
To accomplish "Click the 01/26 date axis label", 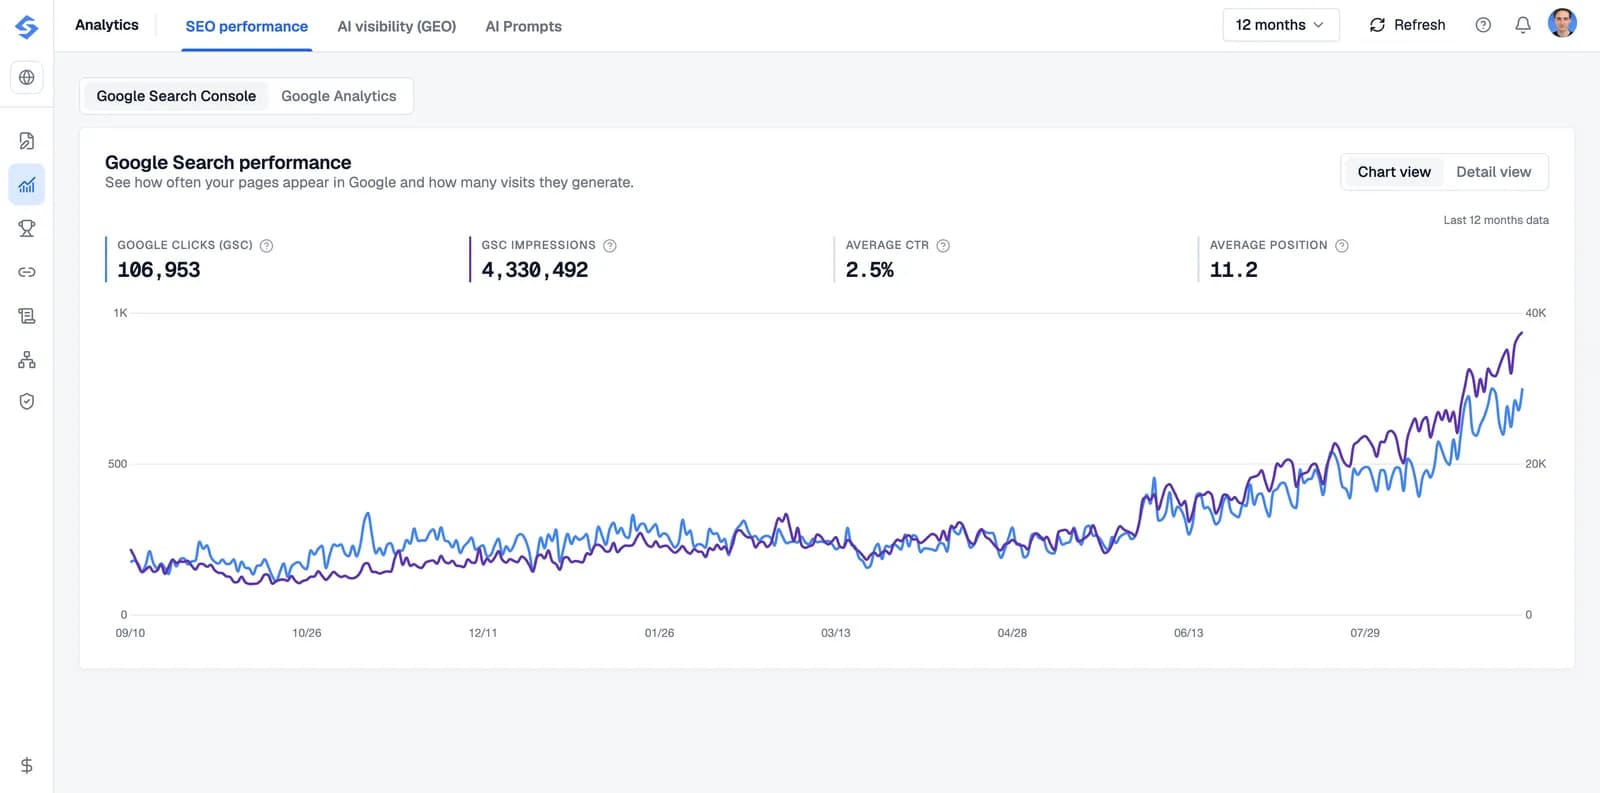I will click(x=660, y=633).
